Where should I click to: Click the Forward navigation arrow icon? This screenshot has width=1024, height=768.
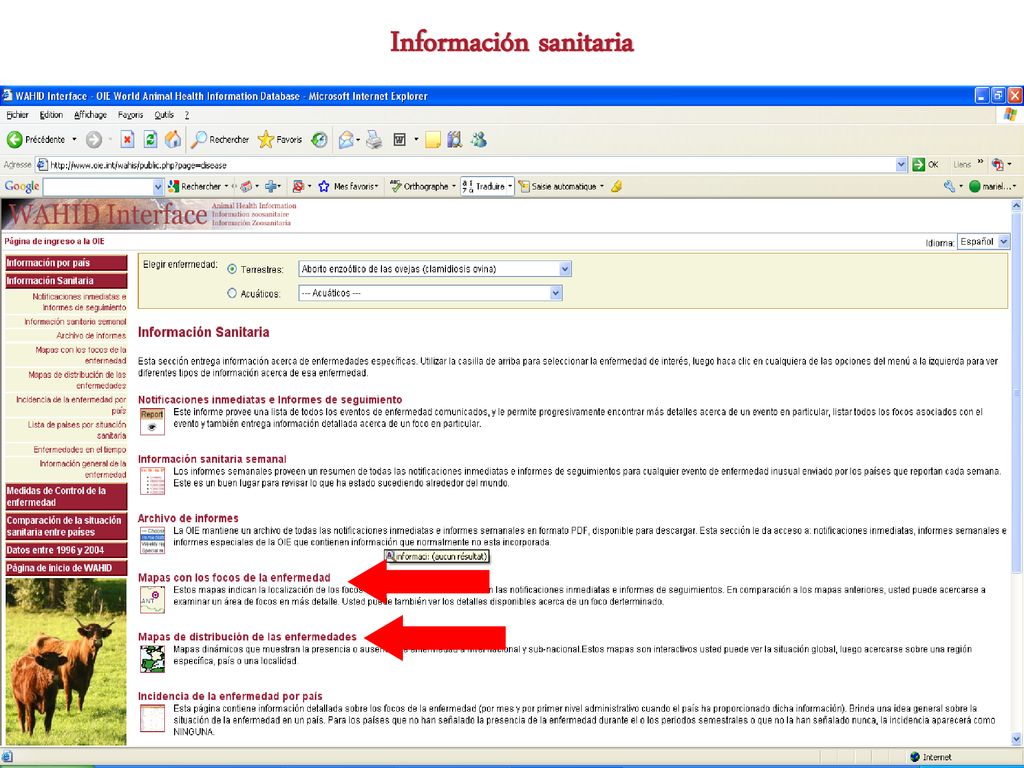point(93,139)
